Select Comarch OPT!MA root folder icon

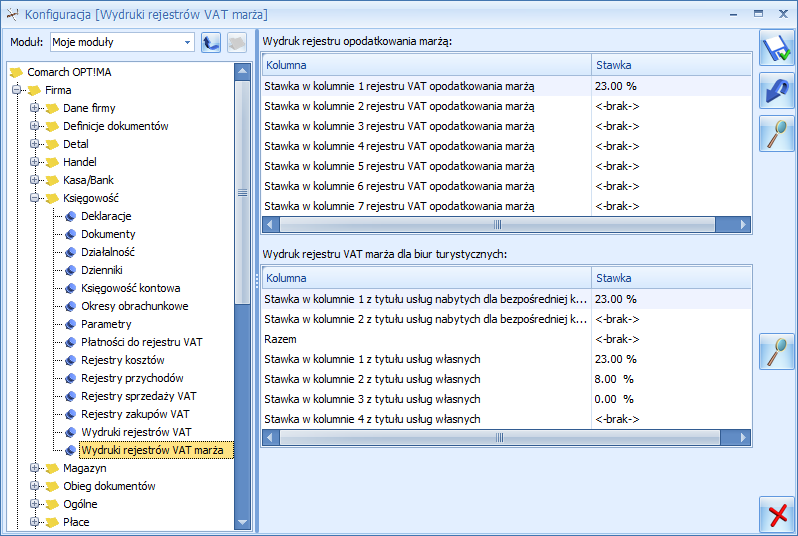tap(17, 72)
